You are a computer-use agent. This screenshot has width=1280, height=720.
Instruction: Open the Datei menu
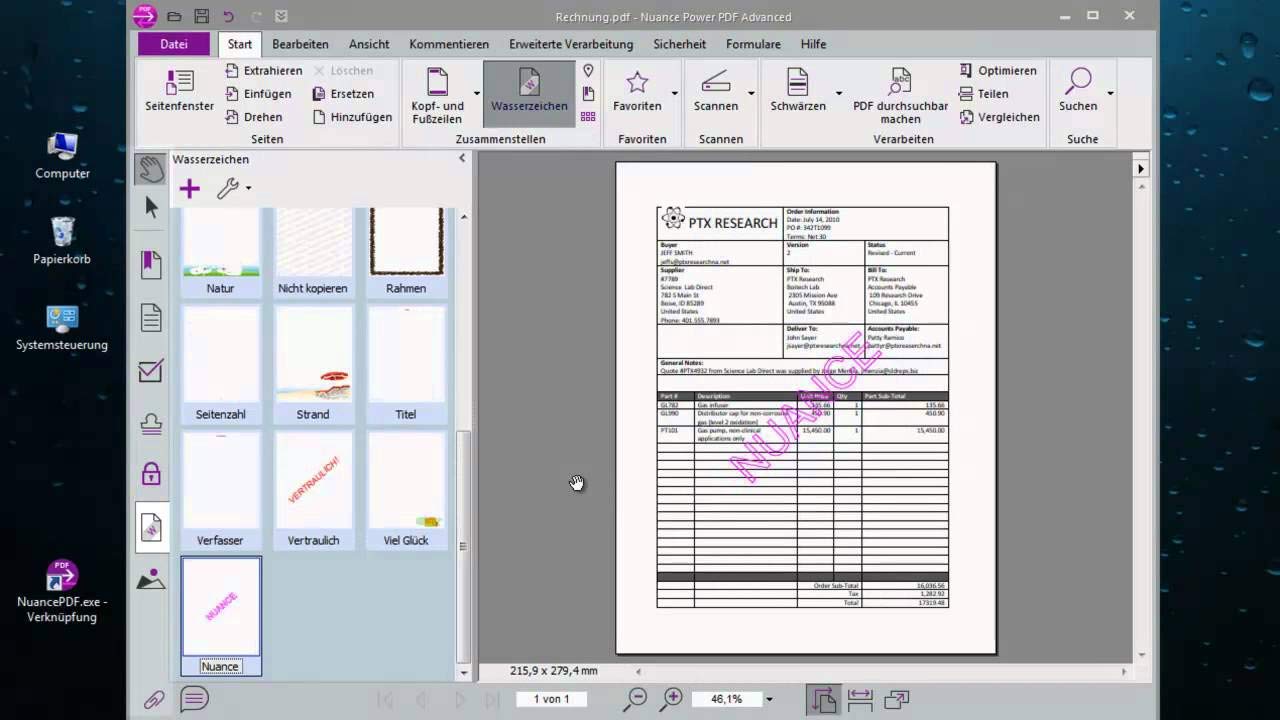click(x=173, y=44)
